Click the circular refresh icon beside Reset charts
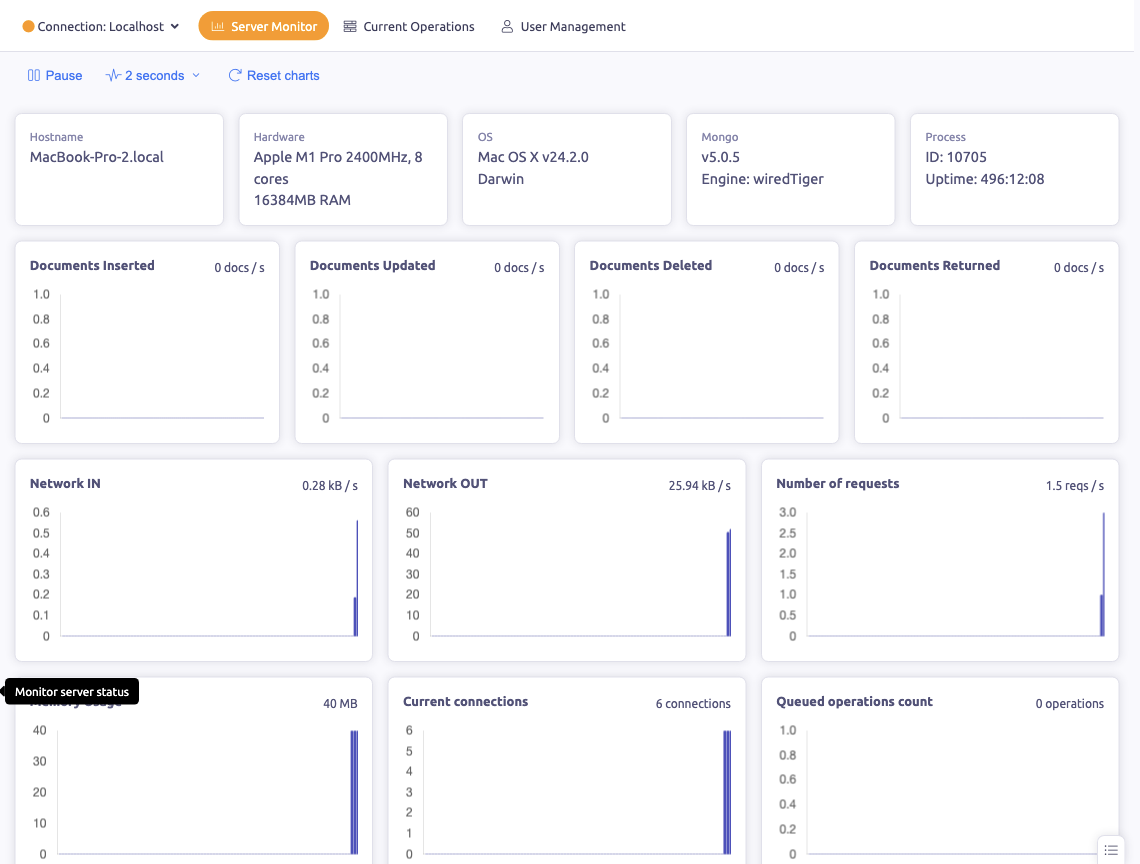The height and width of the screenshot is (864, 1140). [234, 75]
